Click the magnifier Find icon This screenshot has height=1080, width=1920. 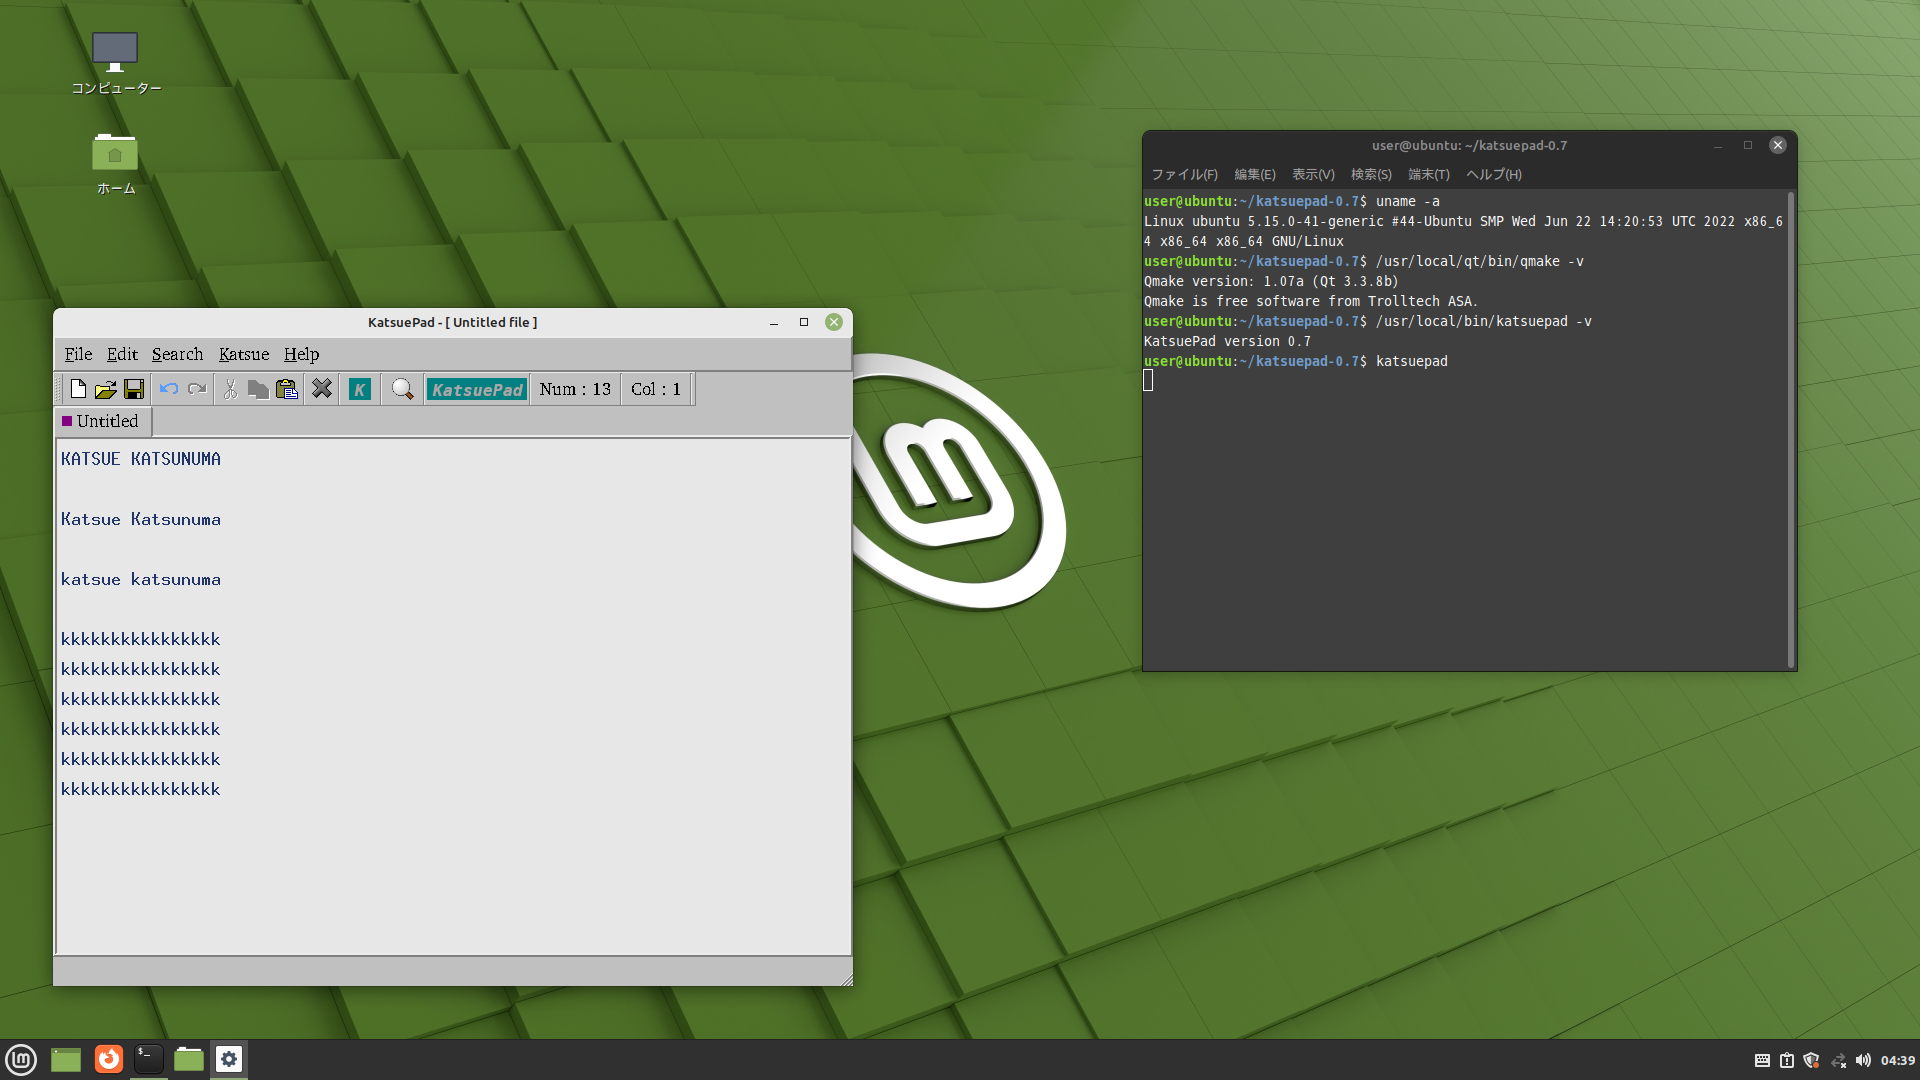[403, 389]
